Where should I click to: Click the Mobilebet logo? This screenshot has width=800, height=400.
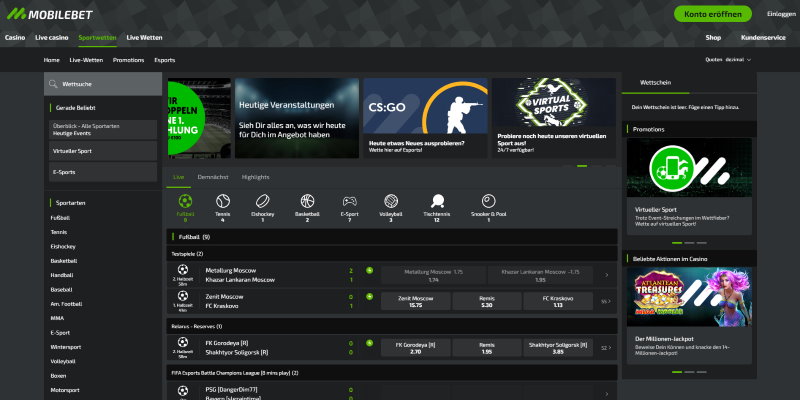49,14
